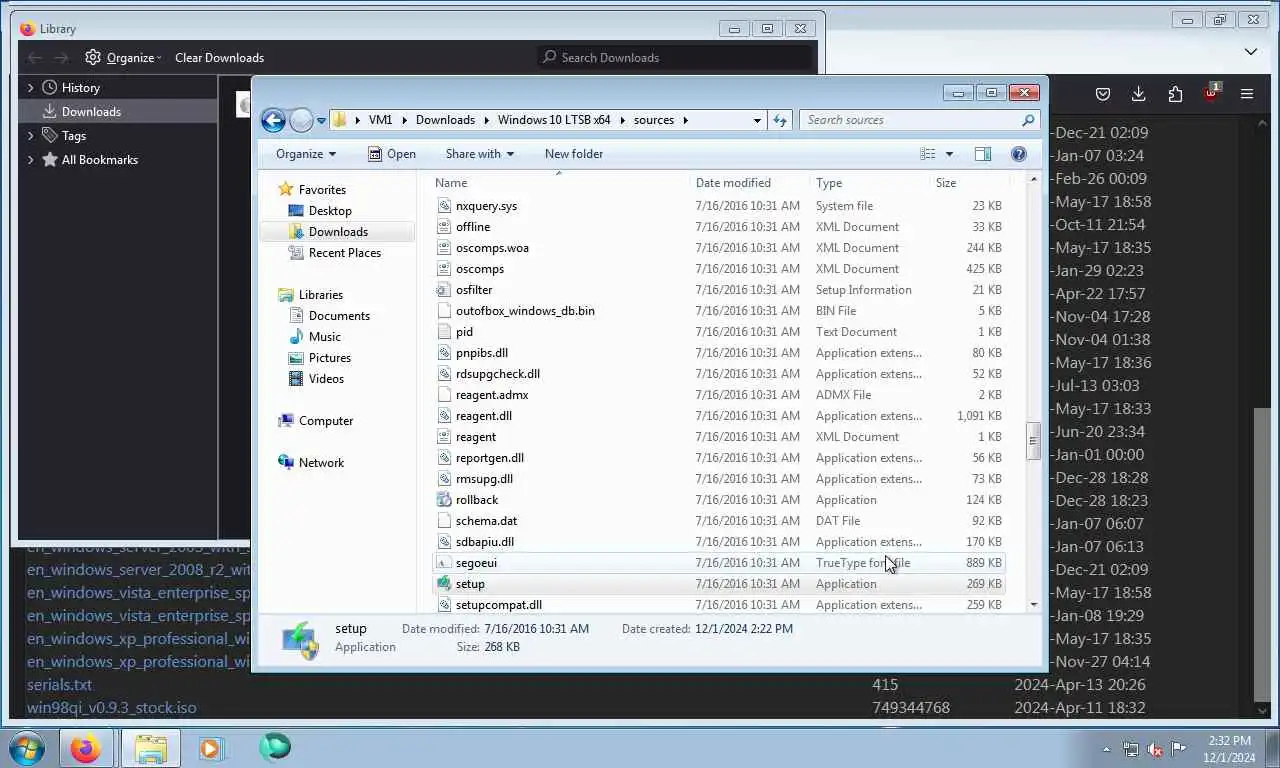Screen dimensions: 1280x768
Task: Click the Firefox tab list chevron
Action: tap(1251, 51)
